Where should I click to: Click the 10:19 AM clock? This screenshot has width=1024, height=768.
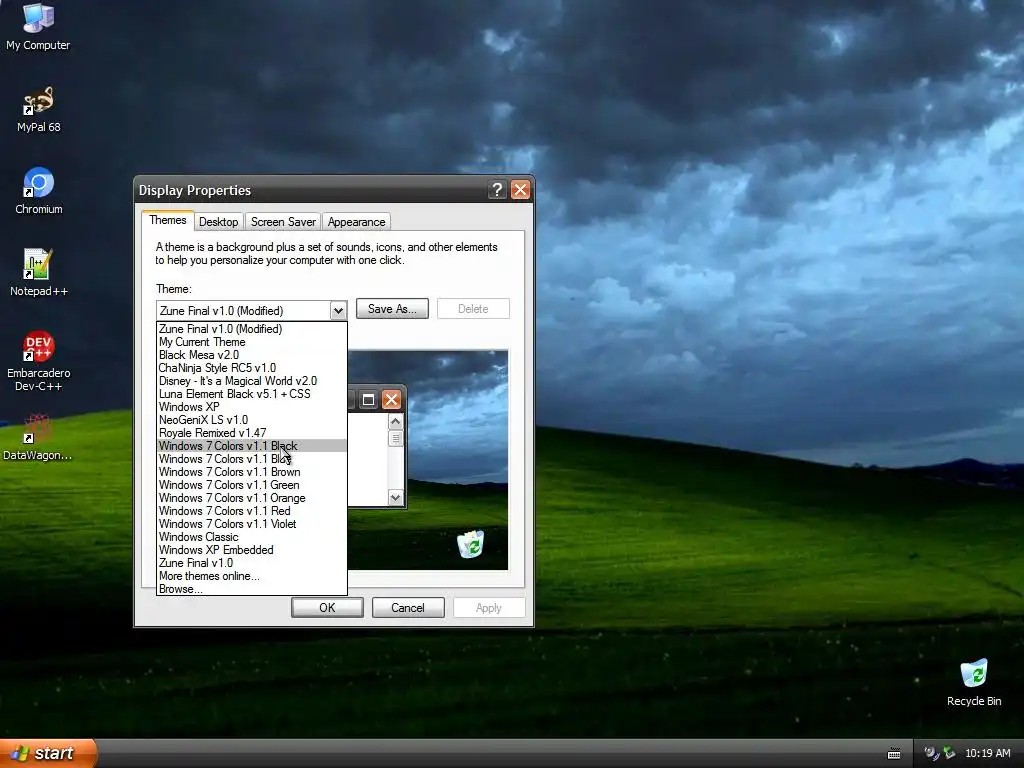(x=987, y=754)
